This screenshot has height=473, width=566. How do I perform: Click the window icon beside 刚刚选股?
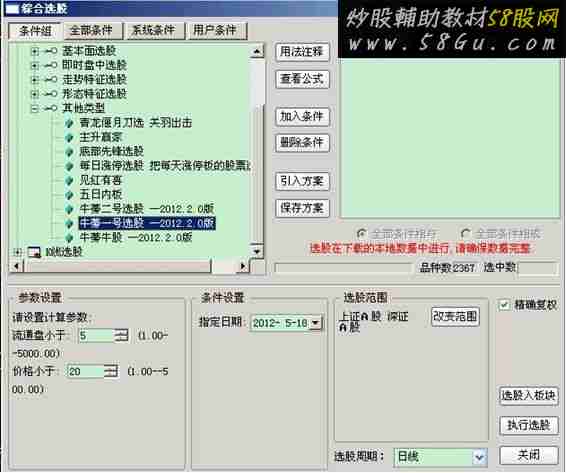pyautogui.click(x=34, y=252)
